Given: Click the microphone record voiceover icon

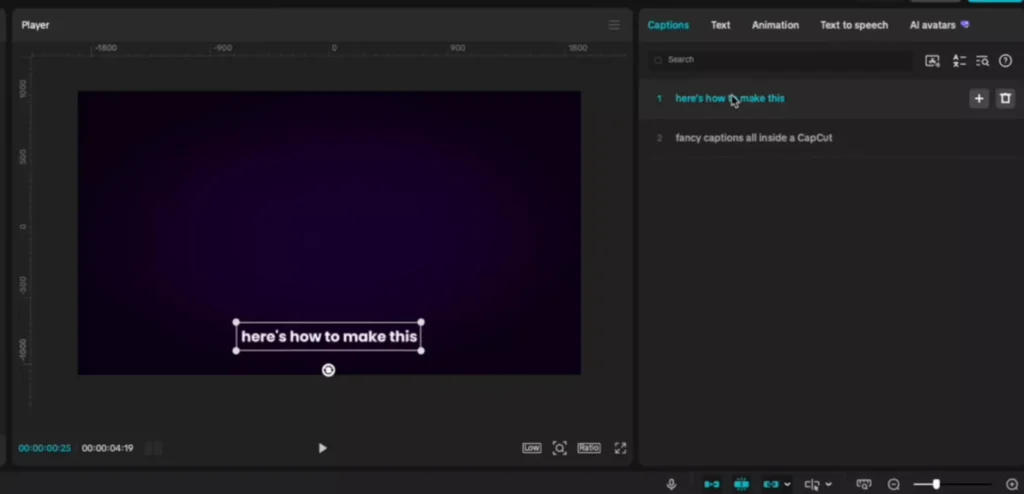Looking at the screenshot, I should click(671, 484).
